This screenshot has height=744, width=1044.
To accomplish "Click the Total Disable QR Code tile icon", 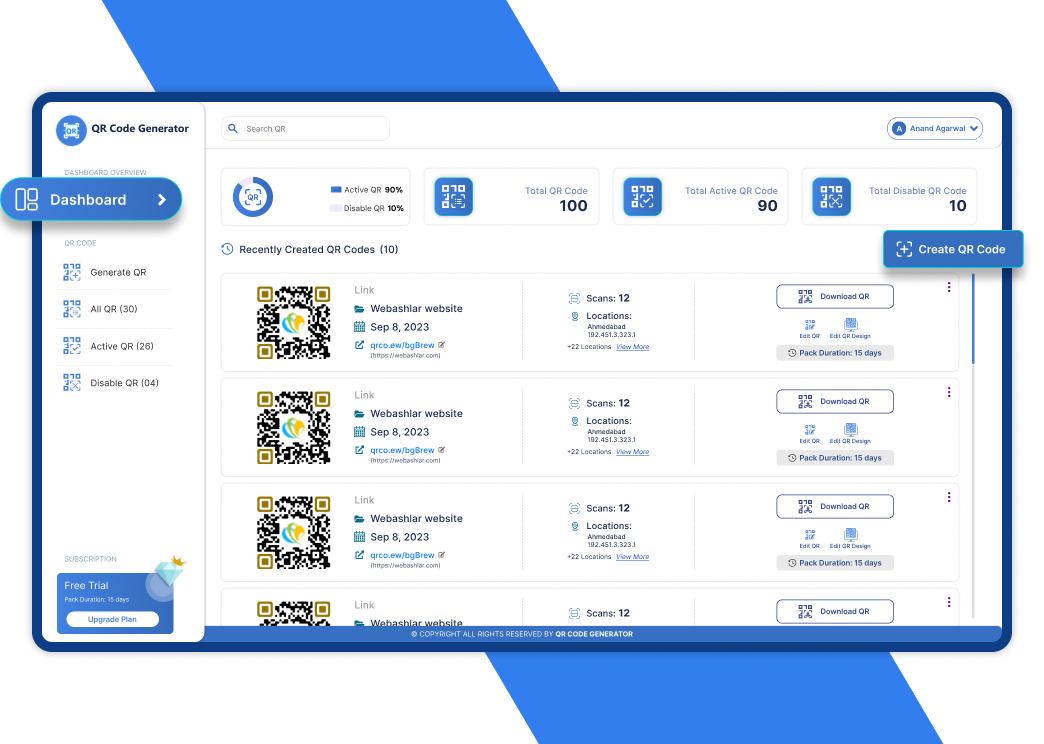I will point(832,196).
